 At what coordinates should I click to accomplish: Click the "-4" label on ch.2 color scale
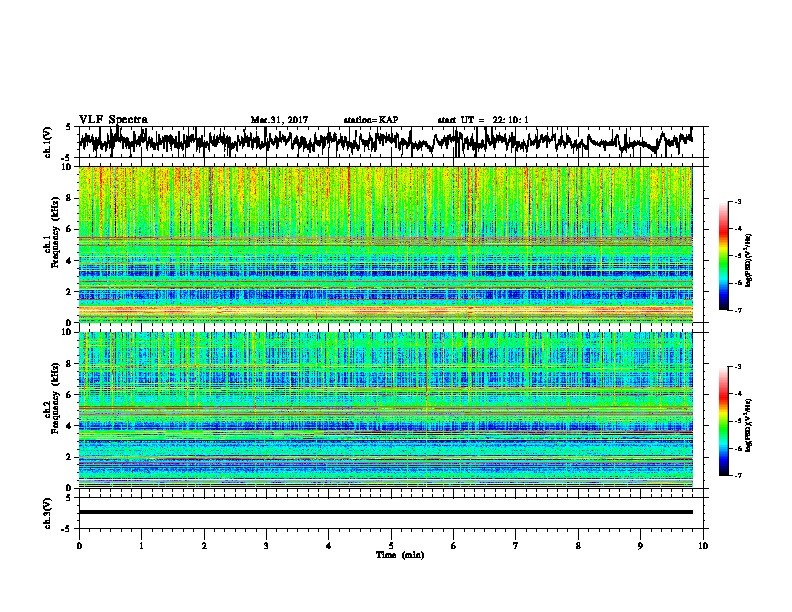click(x=738, y=394)
